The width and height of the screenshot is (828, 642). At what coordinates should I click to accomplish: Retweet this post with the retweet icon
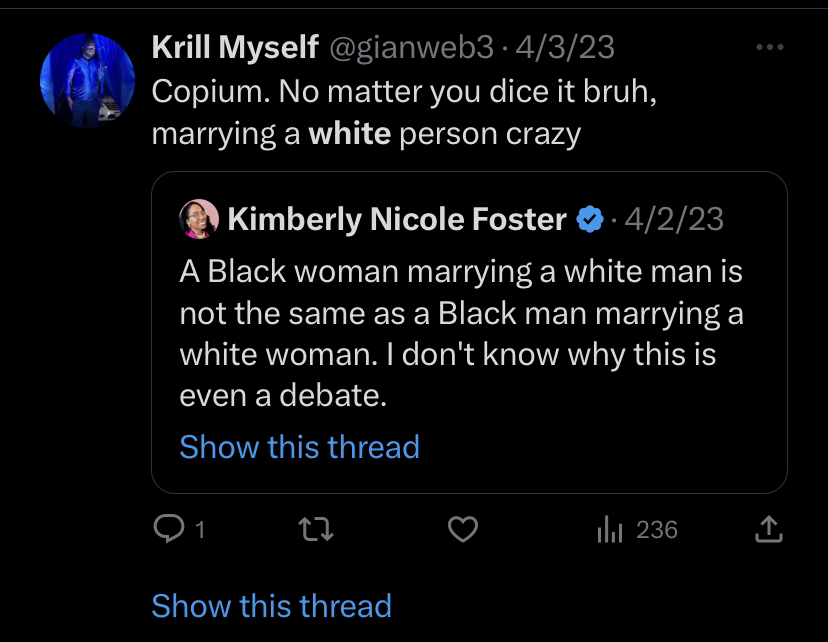click(315, 530)
